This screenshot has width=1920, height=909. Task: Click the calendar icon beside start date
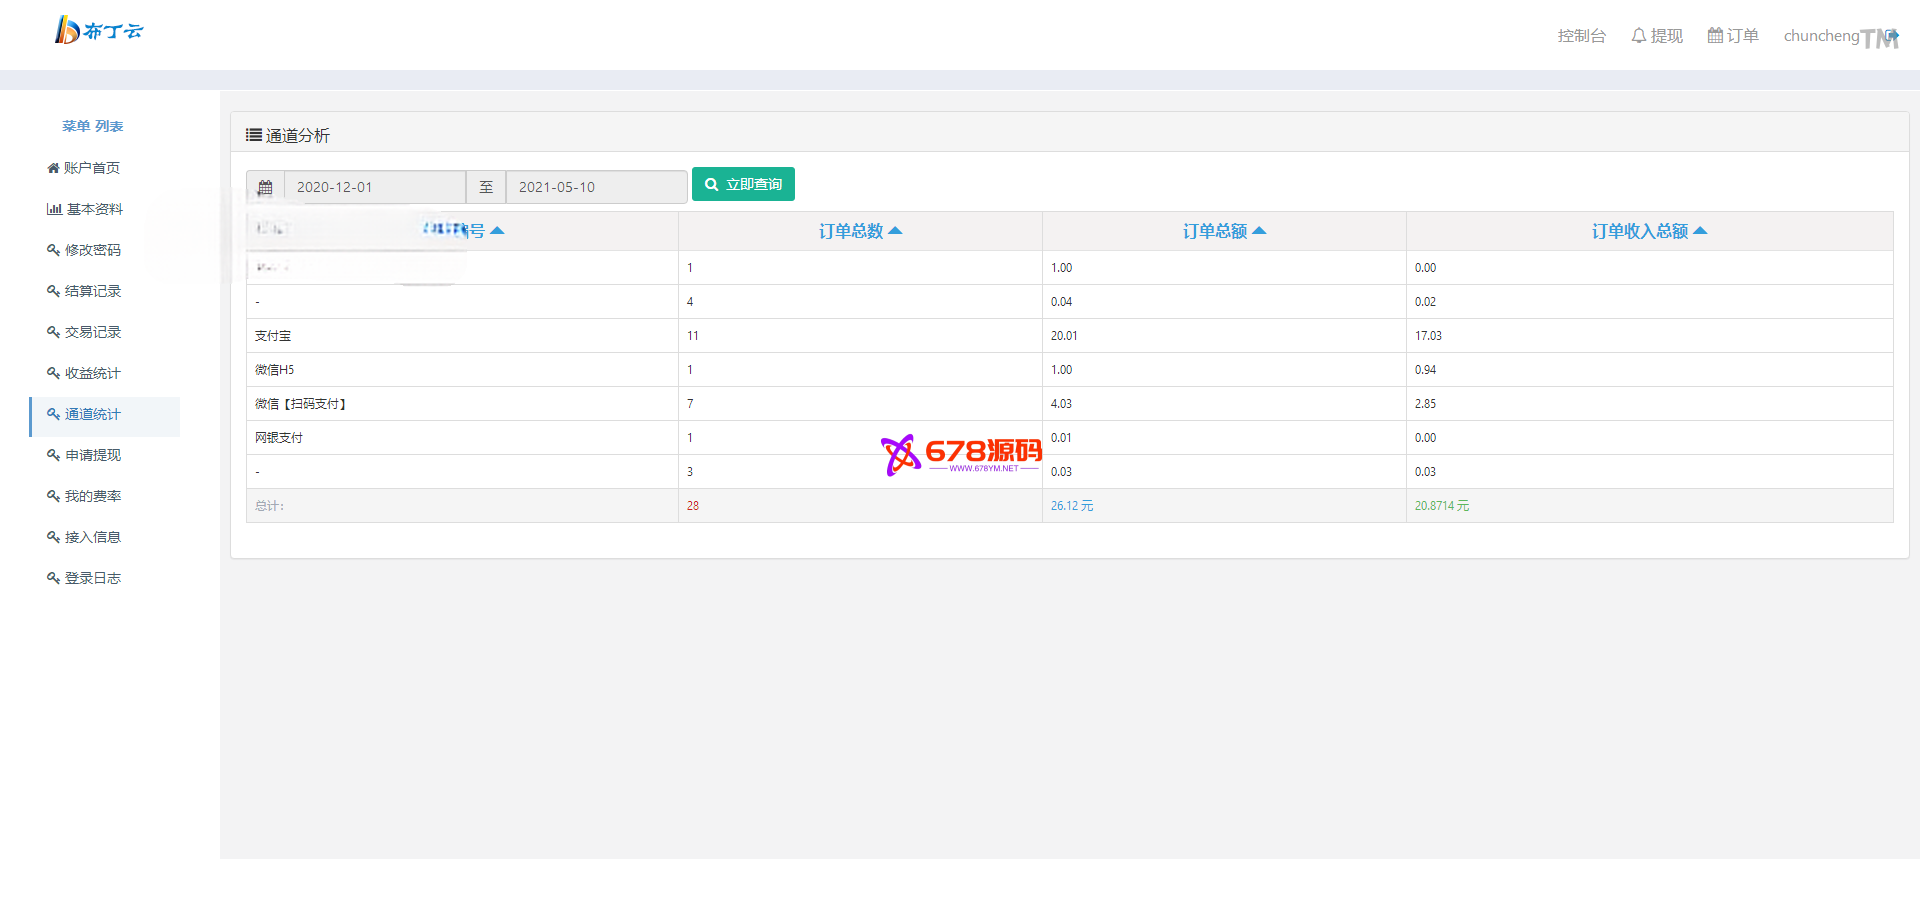[x=265, y=187]
